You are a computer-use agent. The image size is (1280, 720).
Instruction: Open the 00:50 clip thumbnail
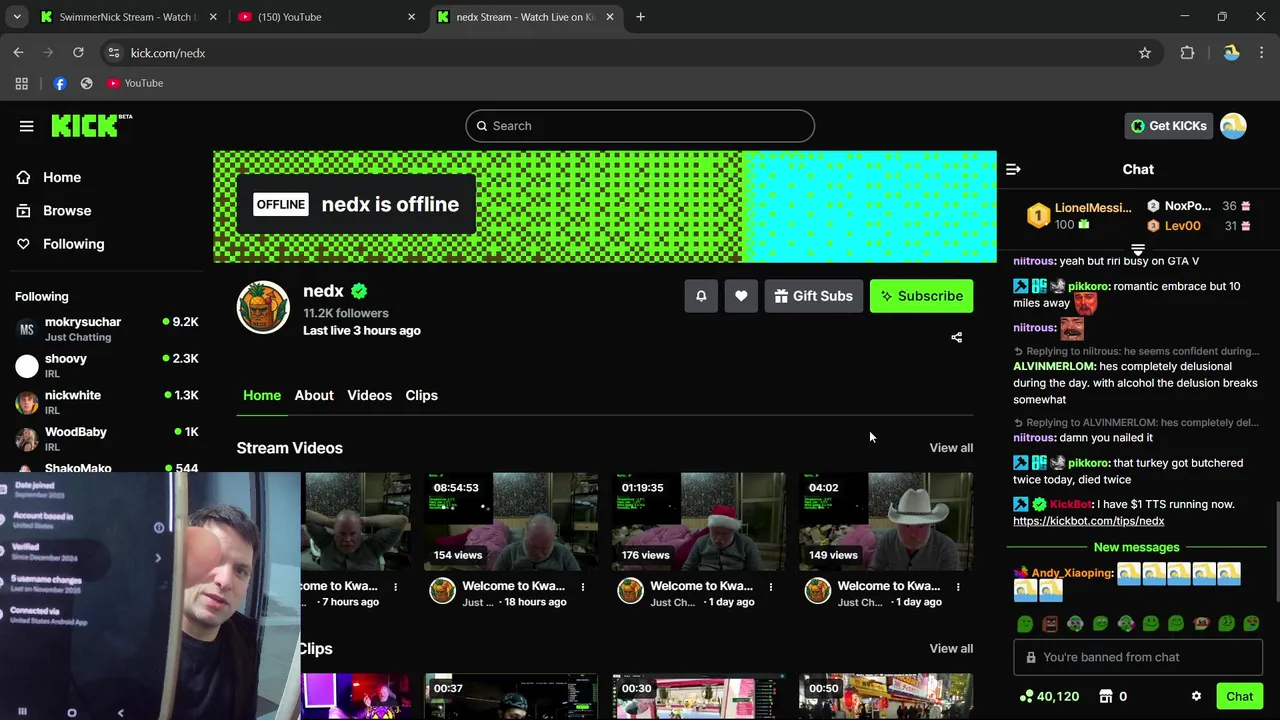[x=886, y=697]
